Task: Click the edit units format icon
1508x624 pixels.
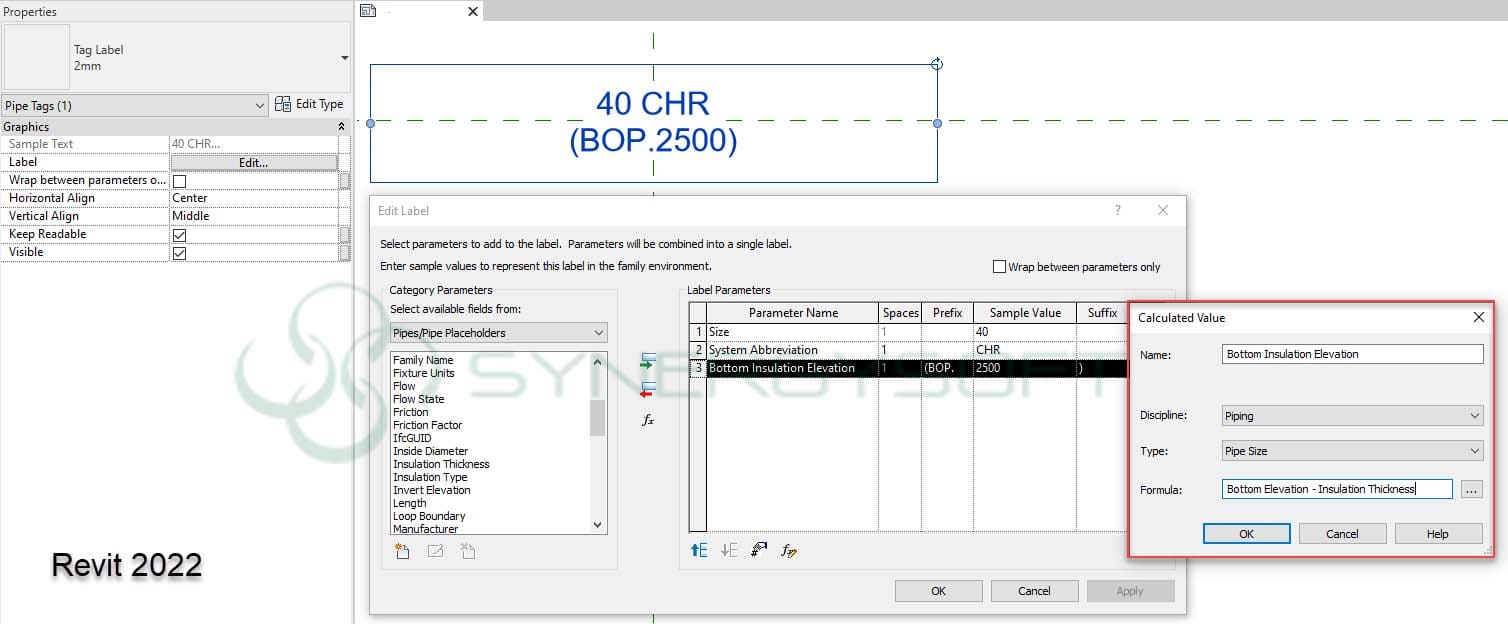Action: point(759,550)
